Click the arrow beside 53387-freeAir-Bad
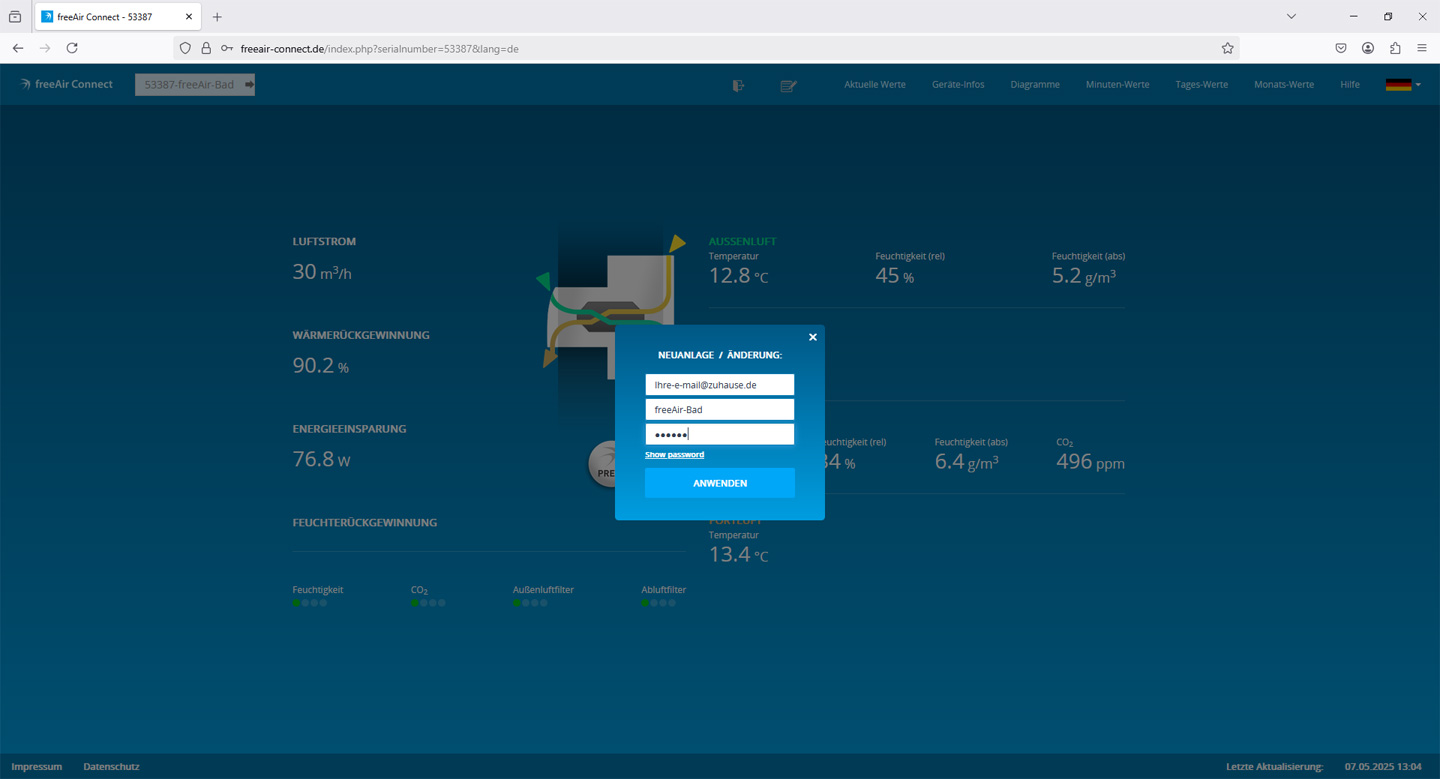This screenshot has width=1440, height=779. [x=249, y=85]
